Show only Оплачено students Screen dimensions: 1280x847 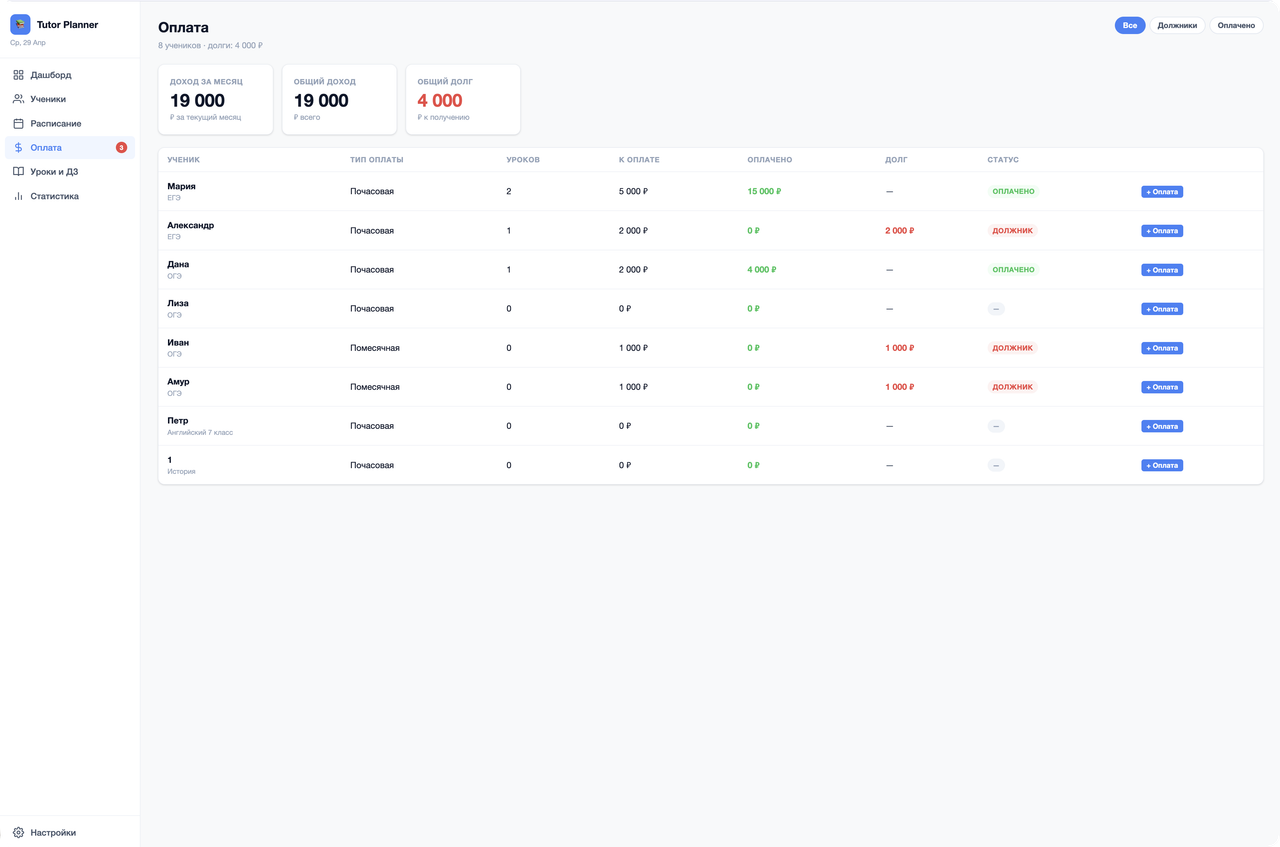(x=1236, y=25)
